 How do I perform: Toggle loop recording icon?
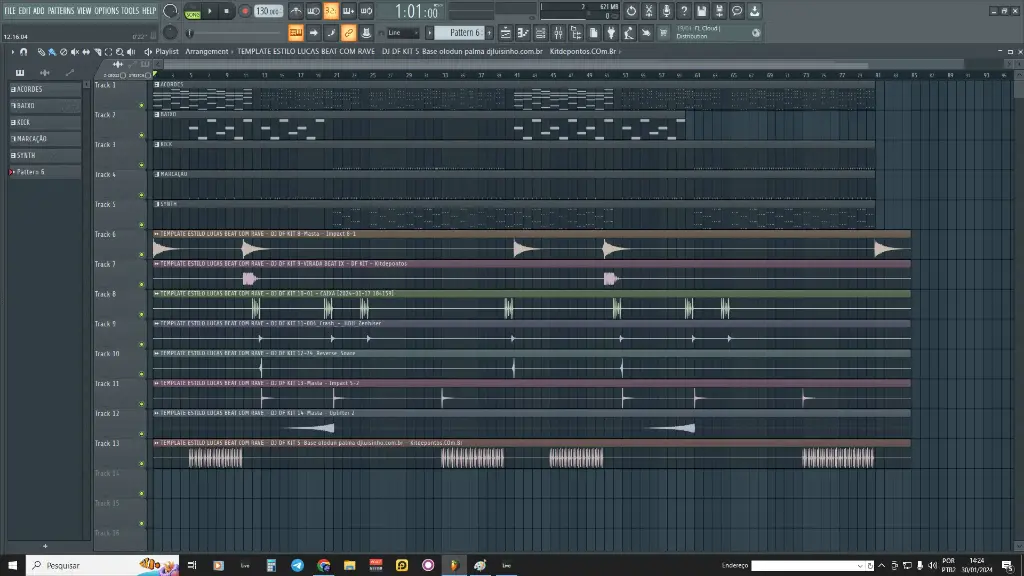tap(366, 11)
